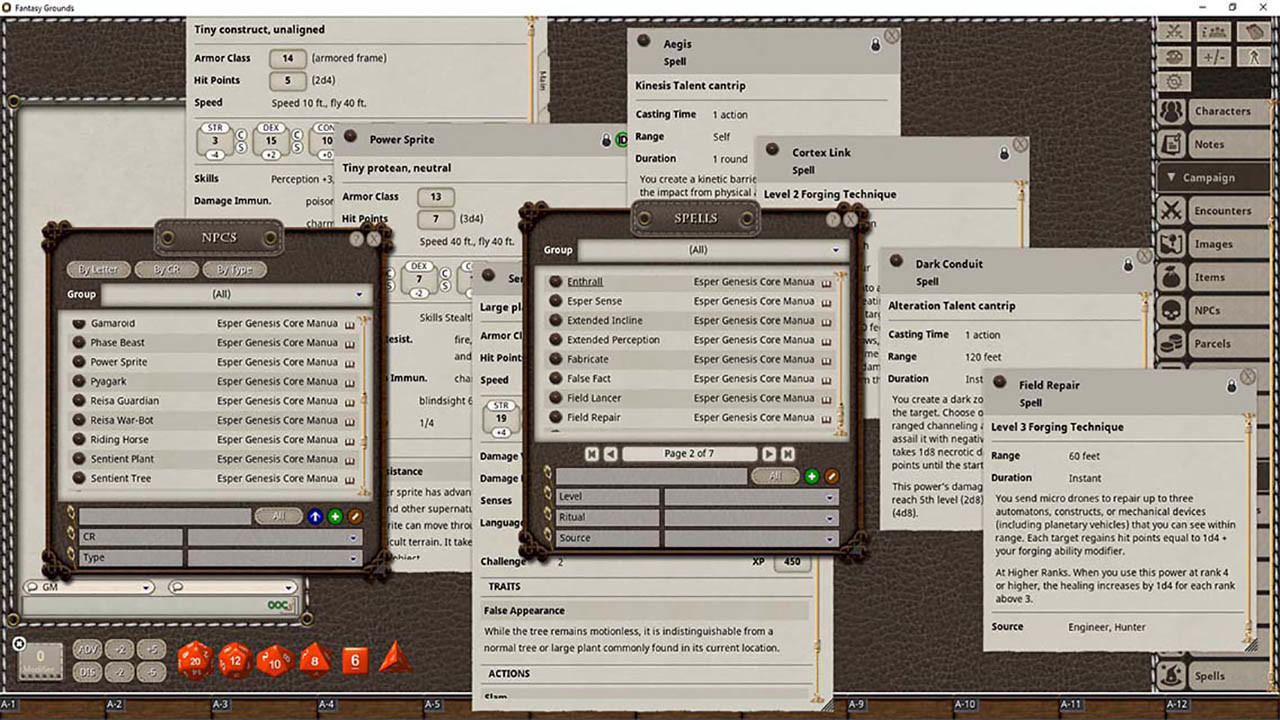Toggle the lock on the Aegis spell window
This screenshot has width=1280, height=720.
tap(875, 43)
